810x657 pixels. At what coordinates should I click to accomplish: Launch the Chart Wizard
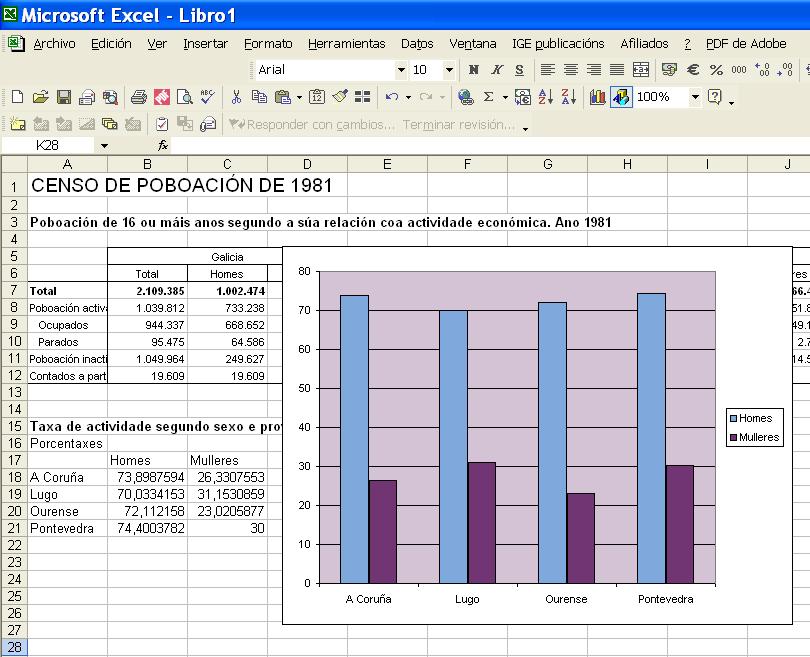click(x=597, y=97)
